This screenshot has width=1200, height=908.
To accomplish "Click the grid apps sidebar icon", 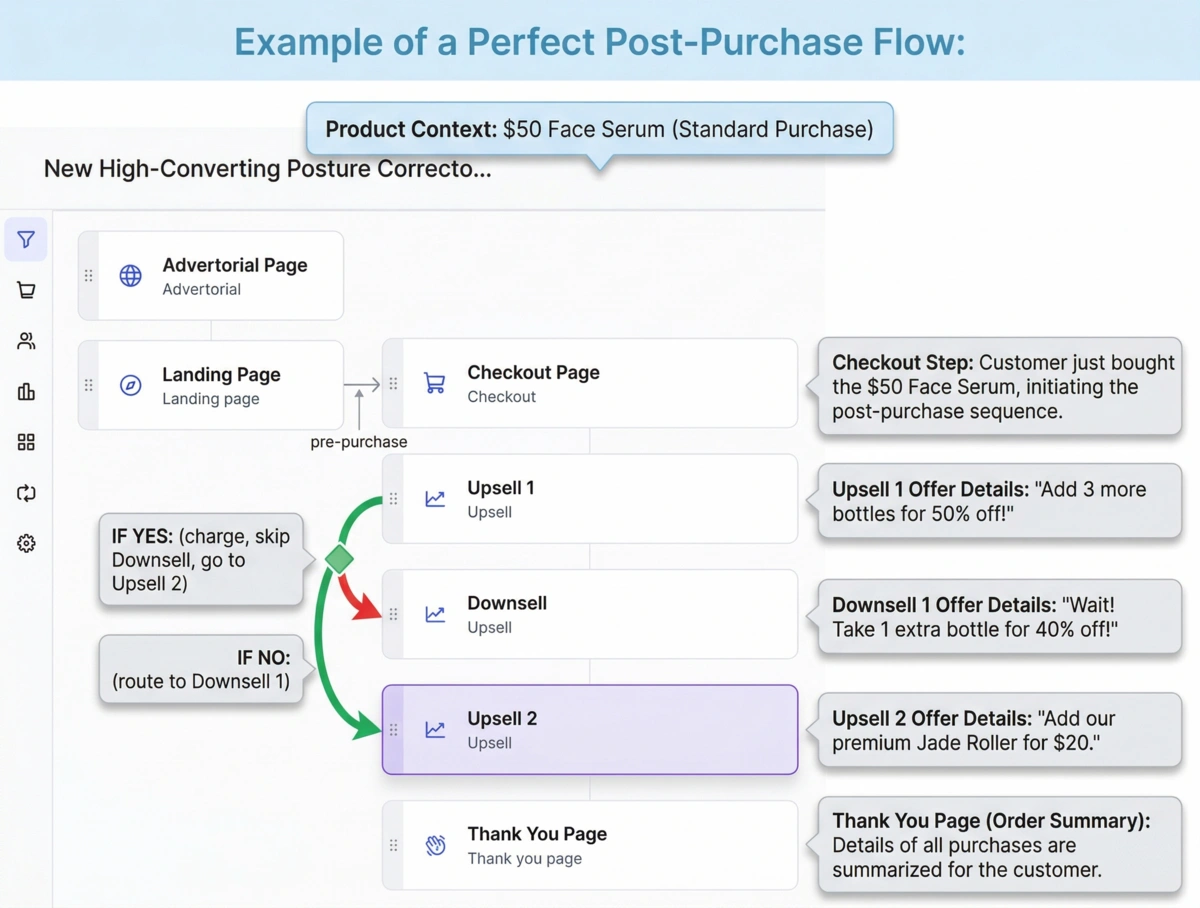I will tap(26, 443).
